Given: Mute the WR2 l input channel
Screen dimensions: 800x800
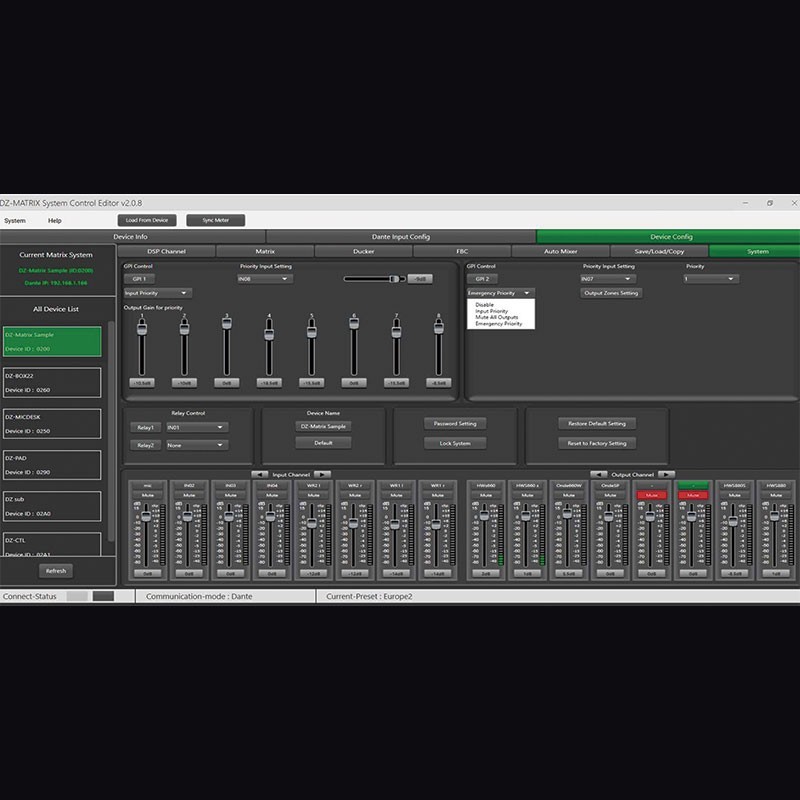Looking at the screenshot, I should [x=313, y=495].
